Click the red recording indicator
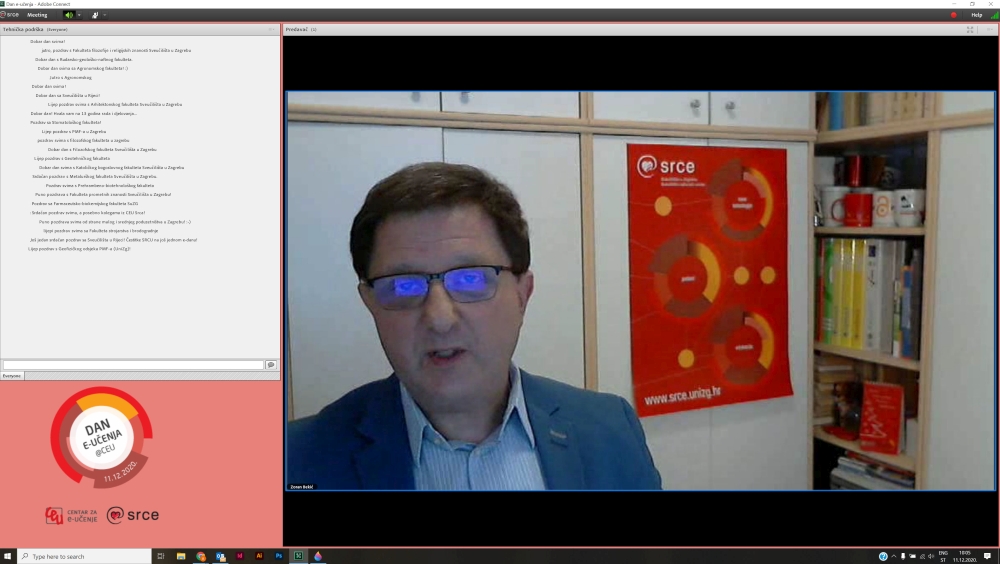Image resolution: width=1000 pixels, height=564 pixels. click(x=953, y=15)
